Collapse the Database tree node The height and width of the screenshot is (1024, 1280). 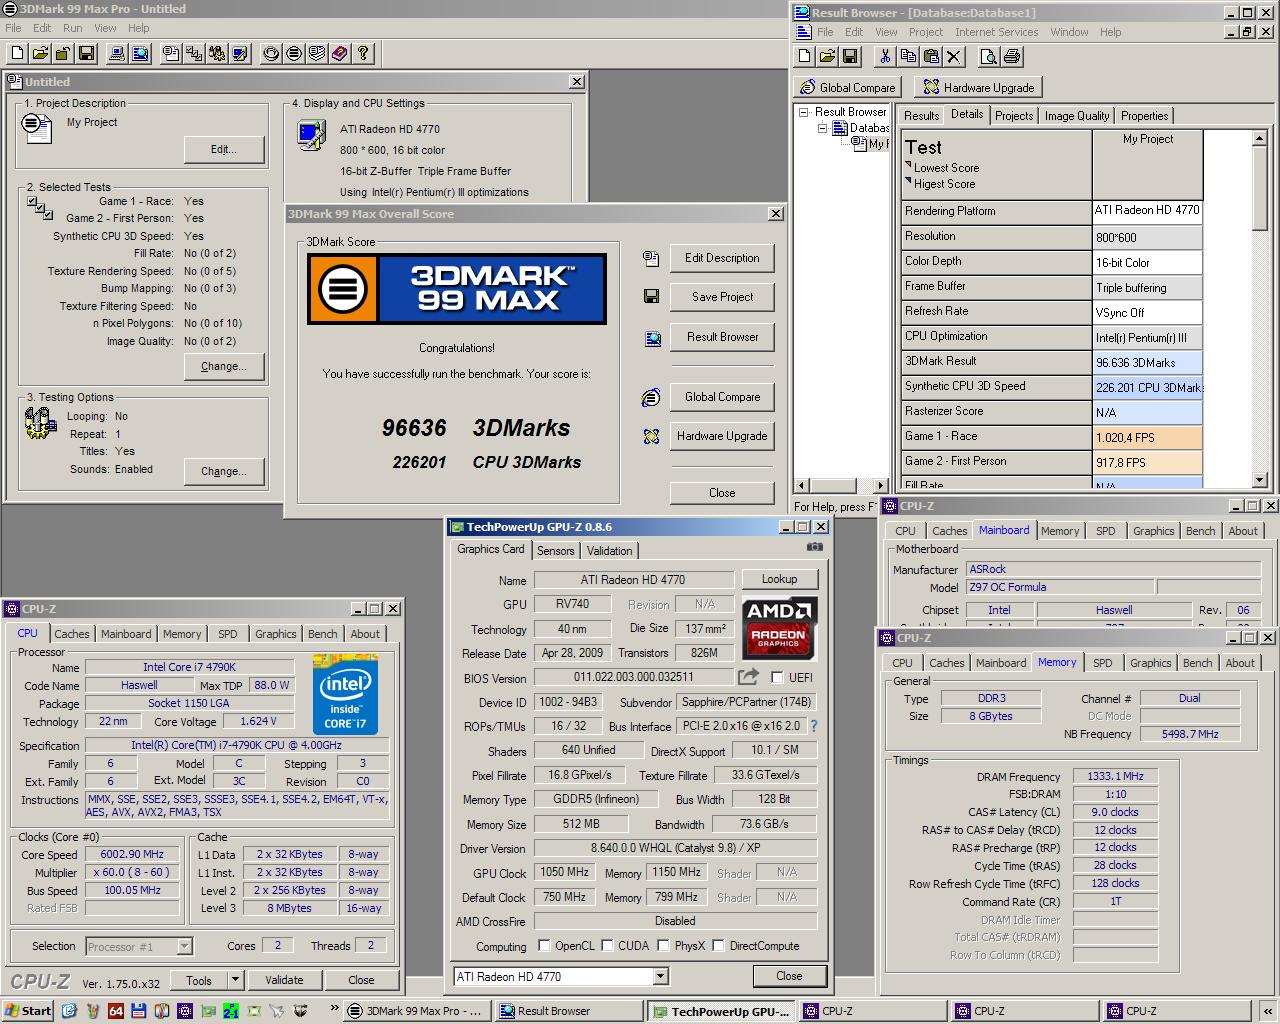pyautogui.click(x=823, y=128)
